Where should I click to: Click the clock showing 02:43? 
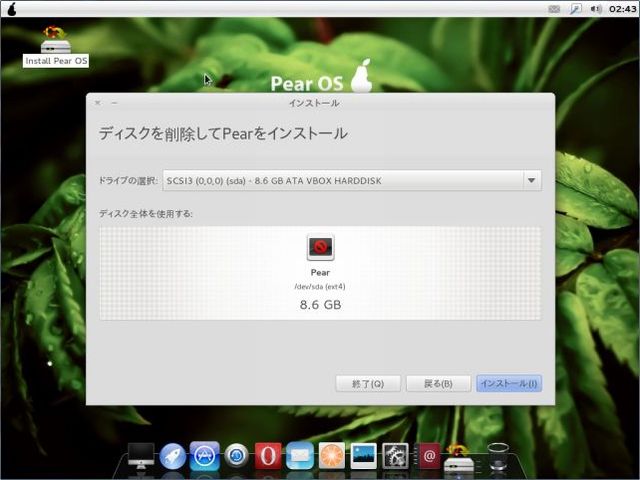click(x=621, y=8)
